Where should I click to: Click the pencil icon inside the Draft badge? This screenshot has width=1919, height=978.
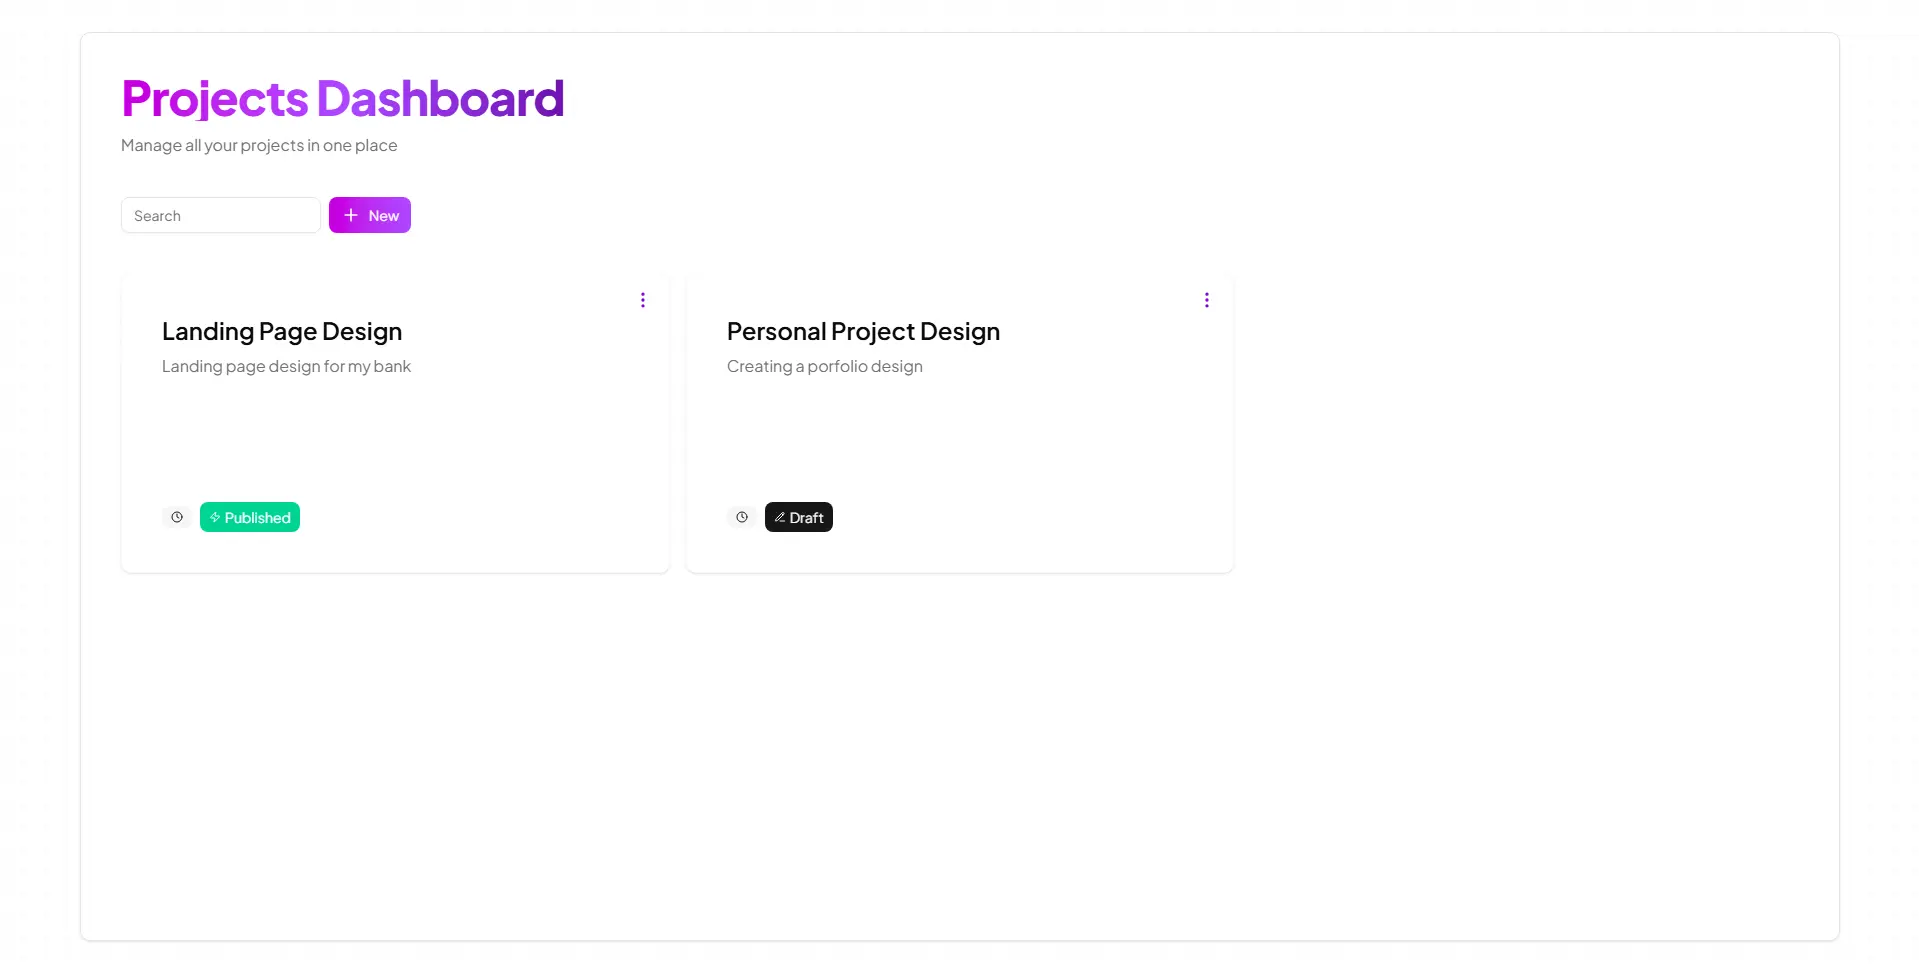(x=780, y=517)
